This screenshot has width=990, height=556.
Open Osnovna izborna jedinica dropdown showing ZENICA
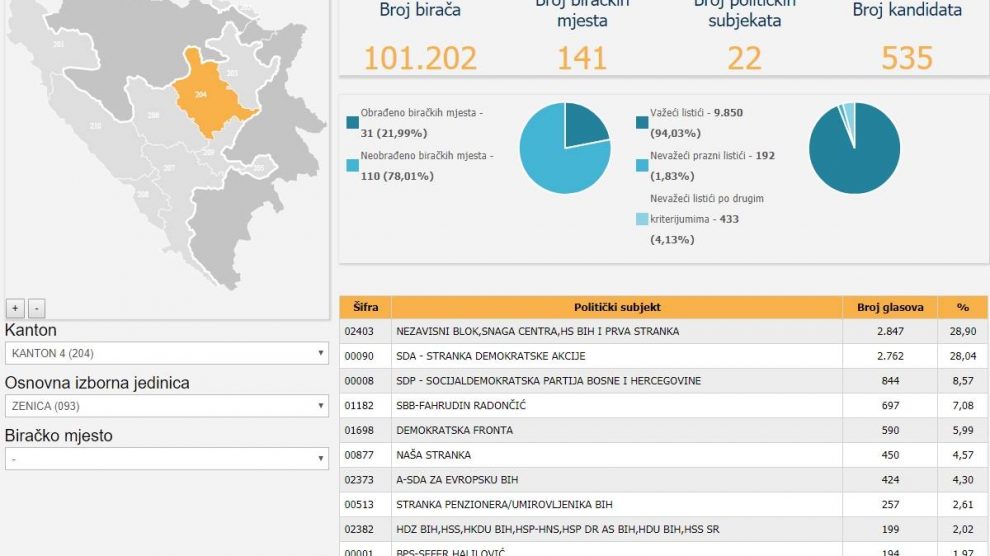166,406
